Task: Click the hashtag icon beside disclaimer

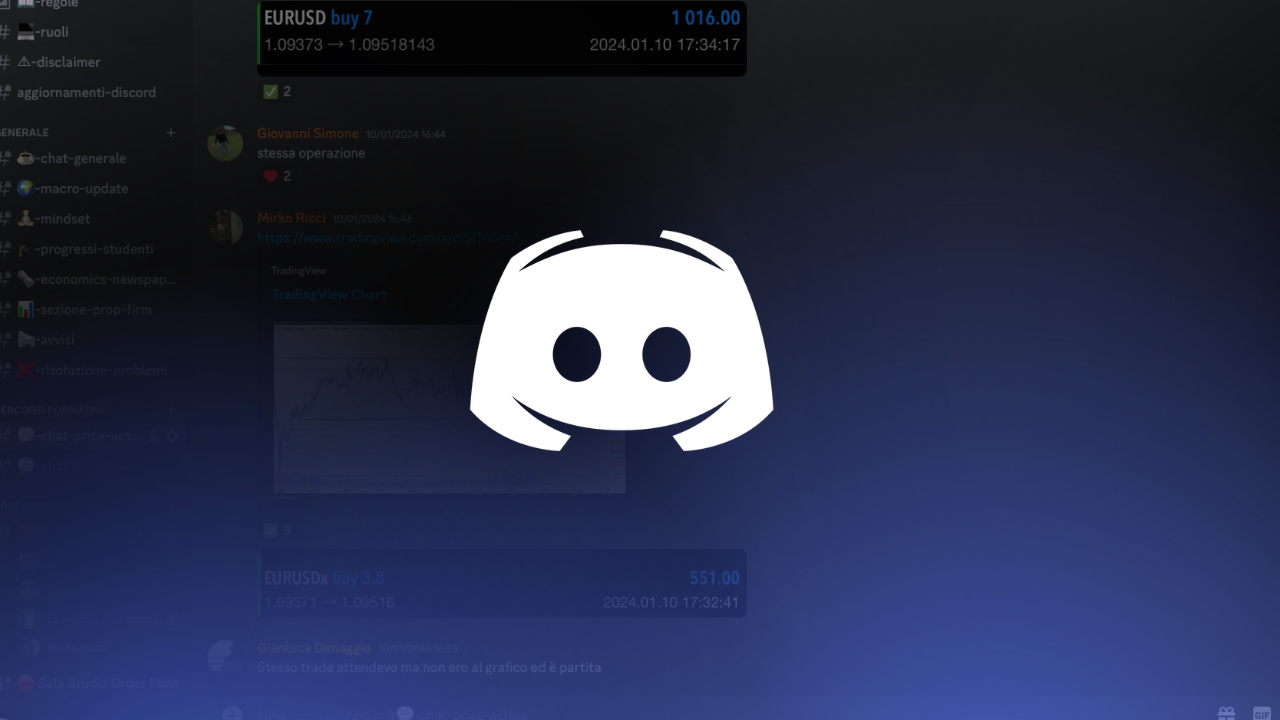Action: point(5,62)
